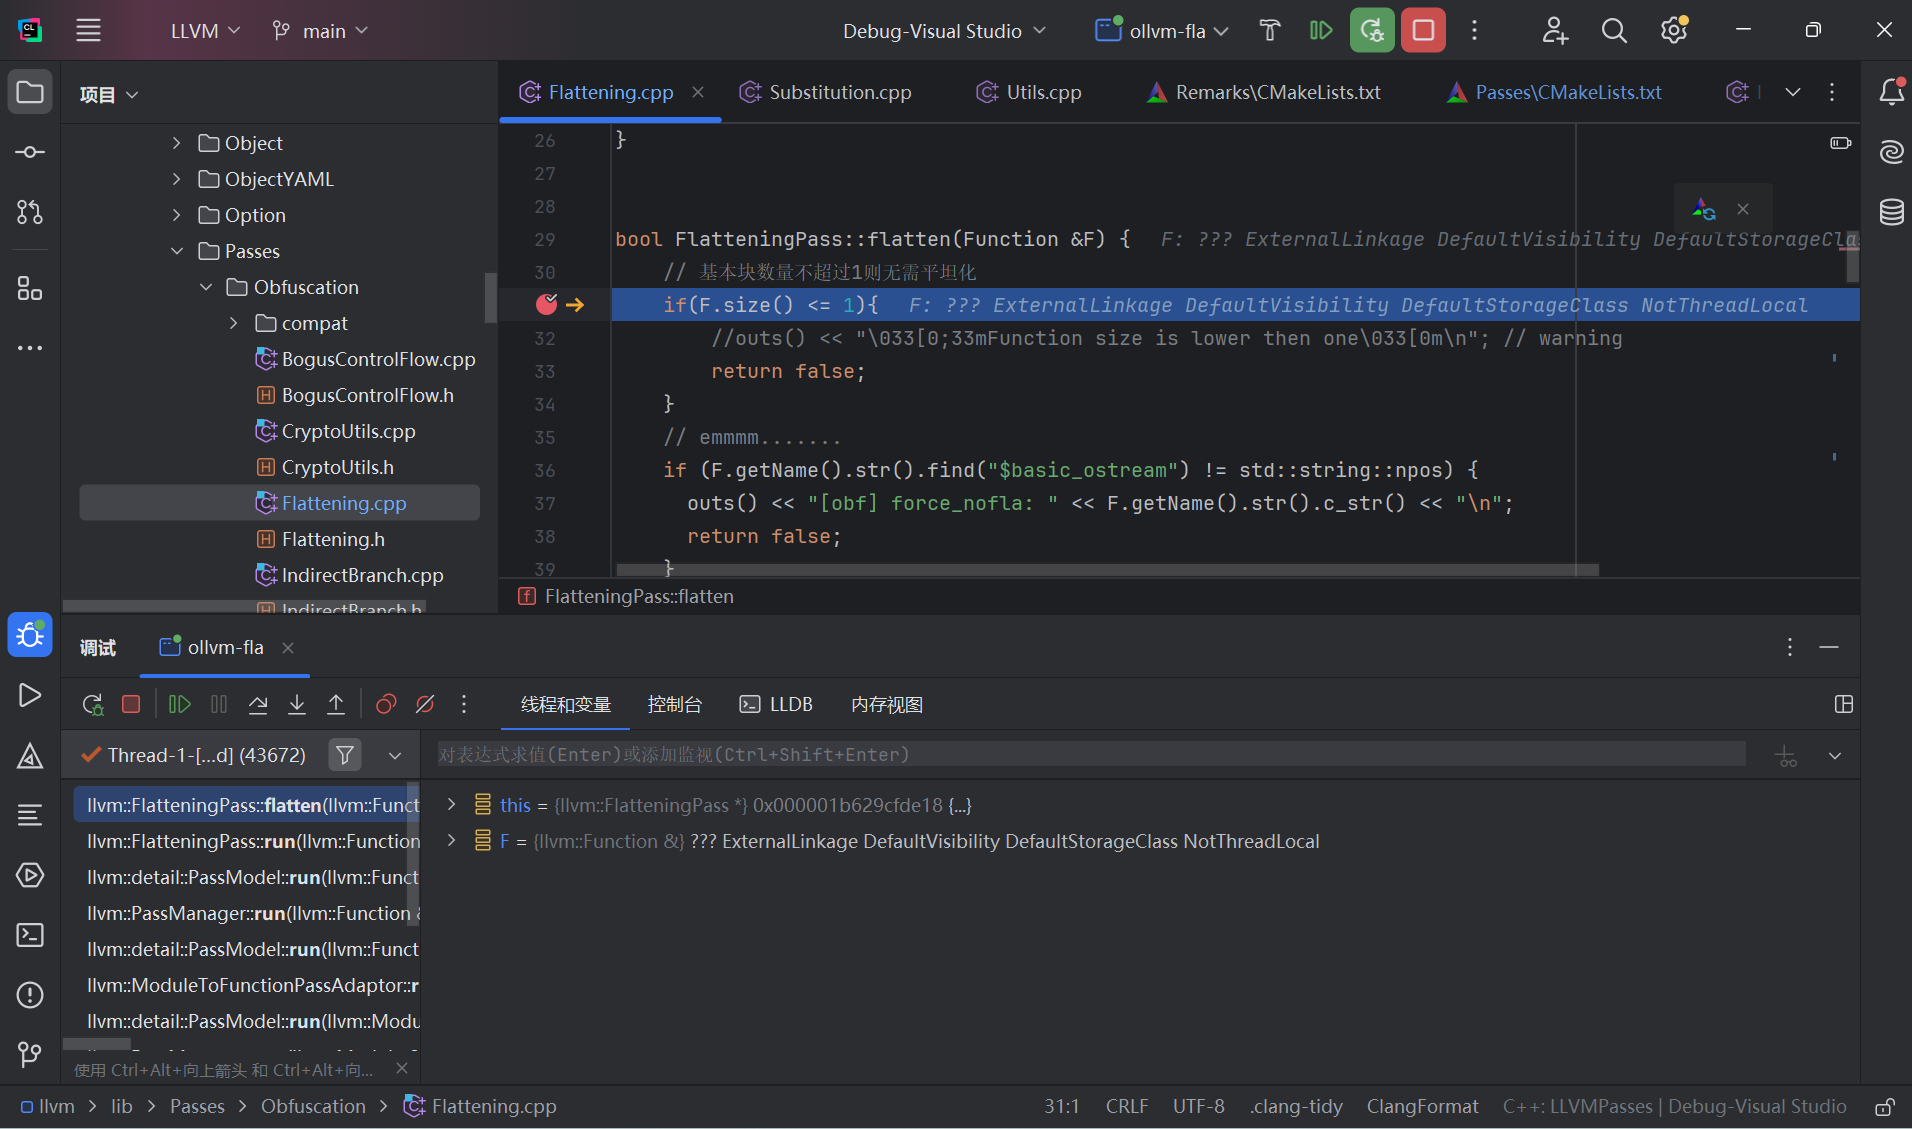The width and height of the screenshot is (1912, 1129).
Task: Open the CMake tool window
Action: [30, 755]
